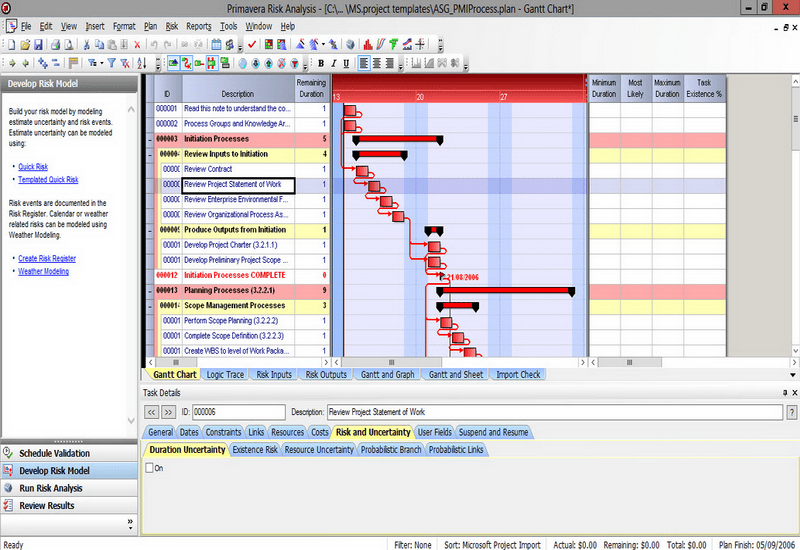
Task: Toggle the red link-lines display button
Action: (186, 63)
